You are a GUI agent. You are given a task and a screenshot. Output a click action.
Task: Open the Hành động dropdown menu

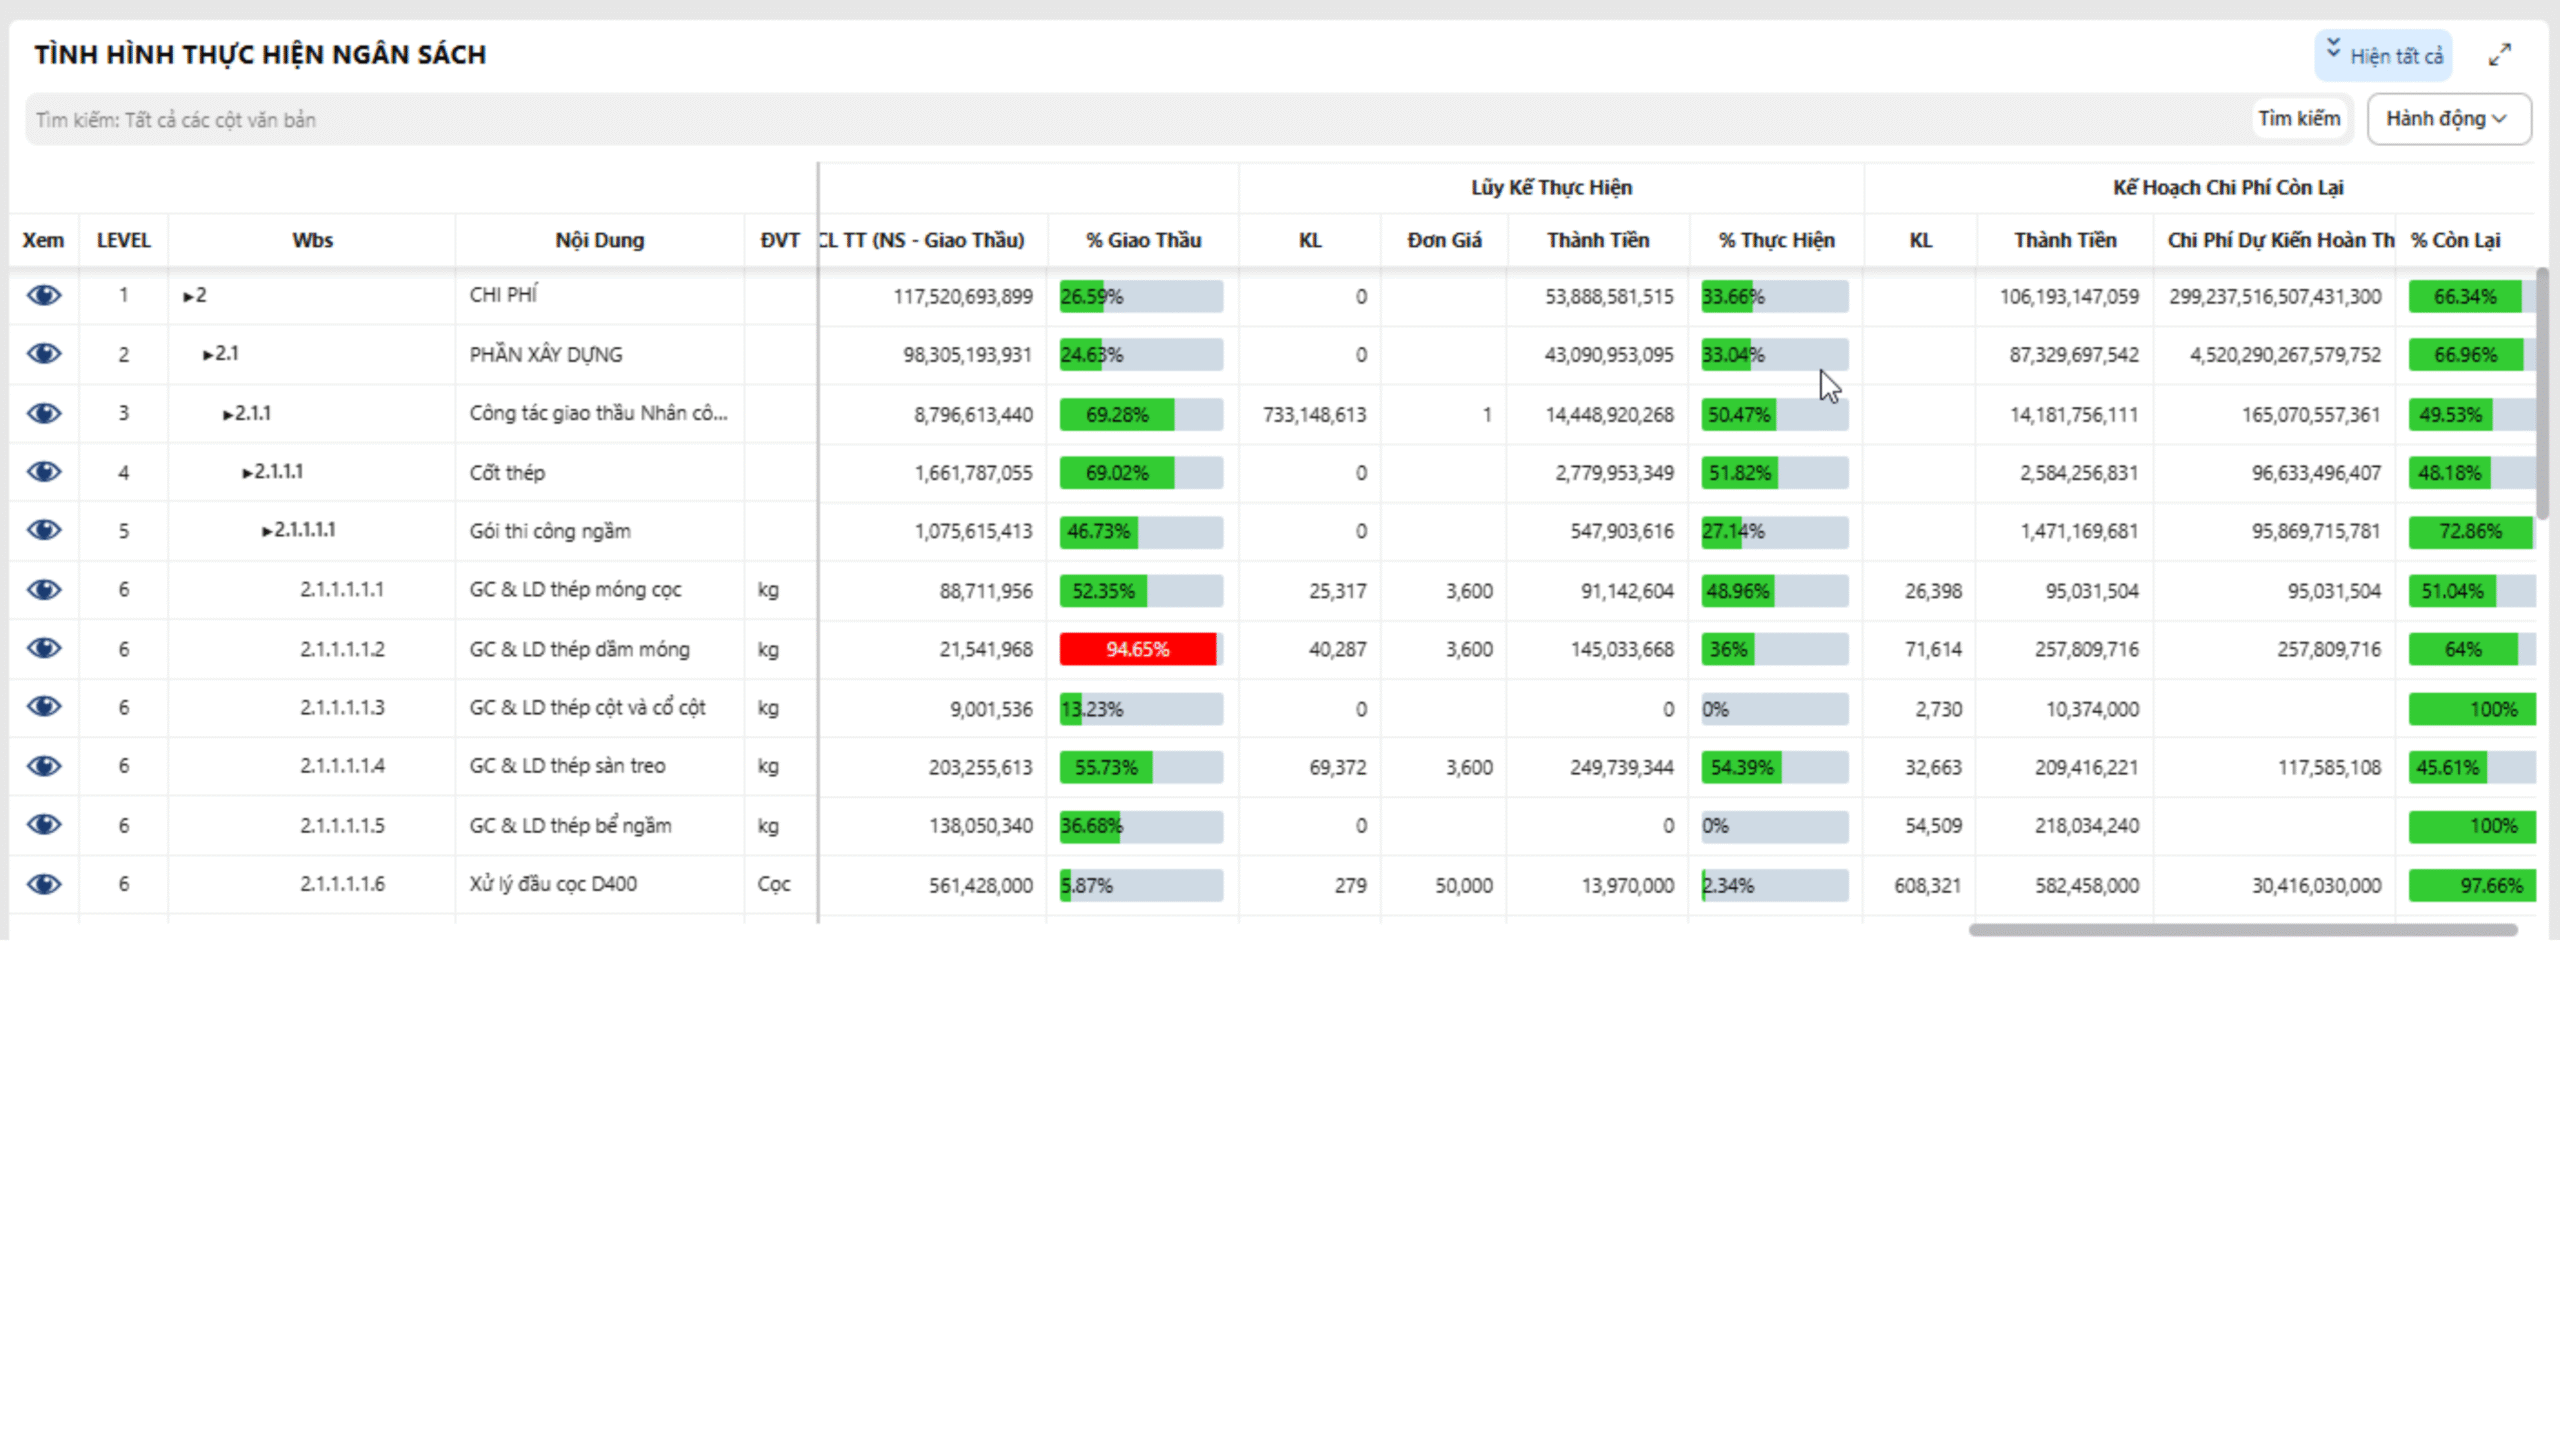2448,119
